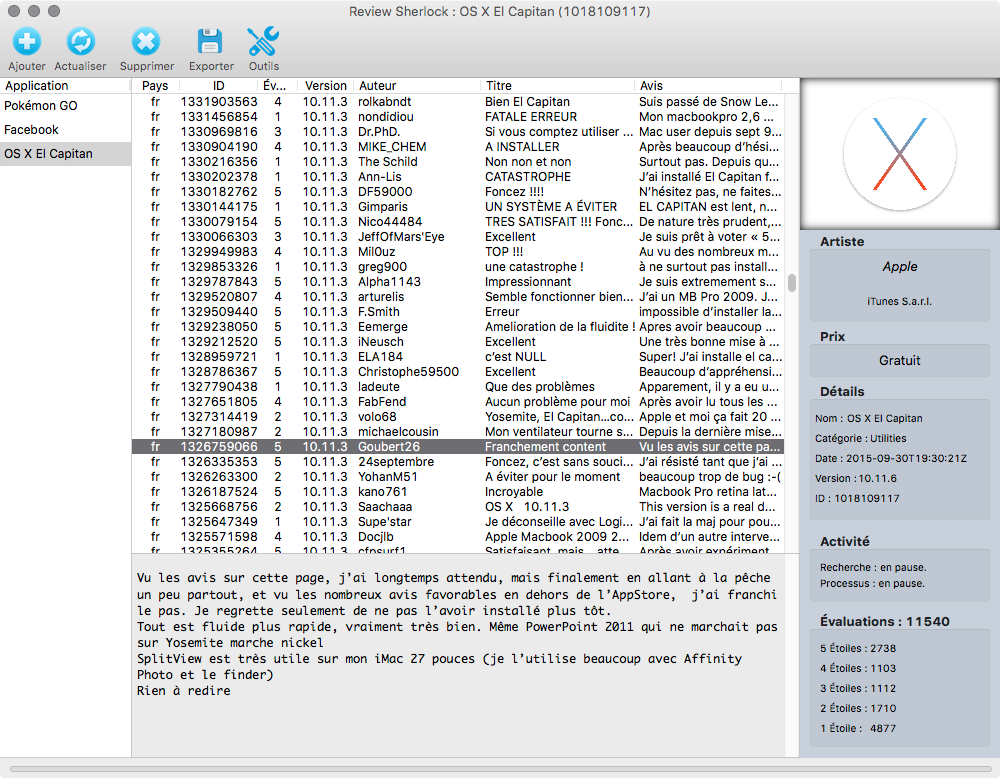Select review by Dr.PhD.

pos(457,132)
